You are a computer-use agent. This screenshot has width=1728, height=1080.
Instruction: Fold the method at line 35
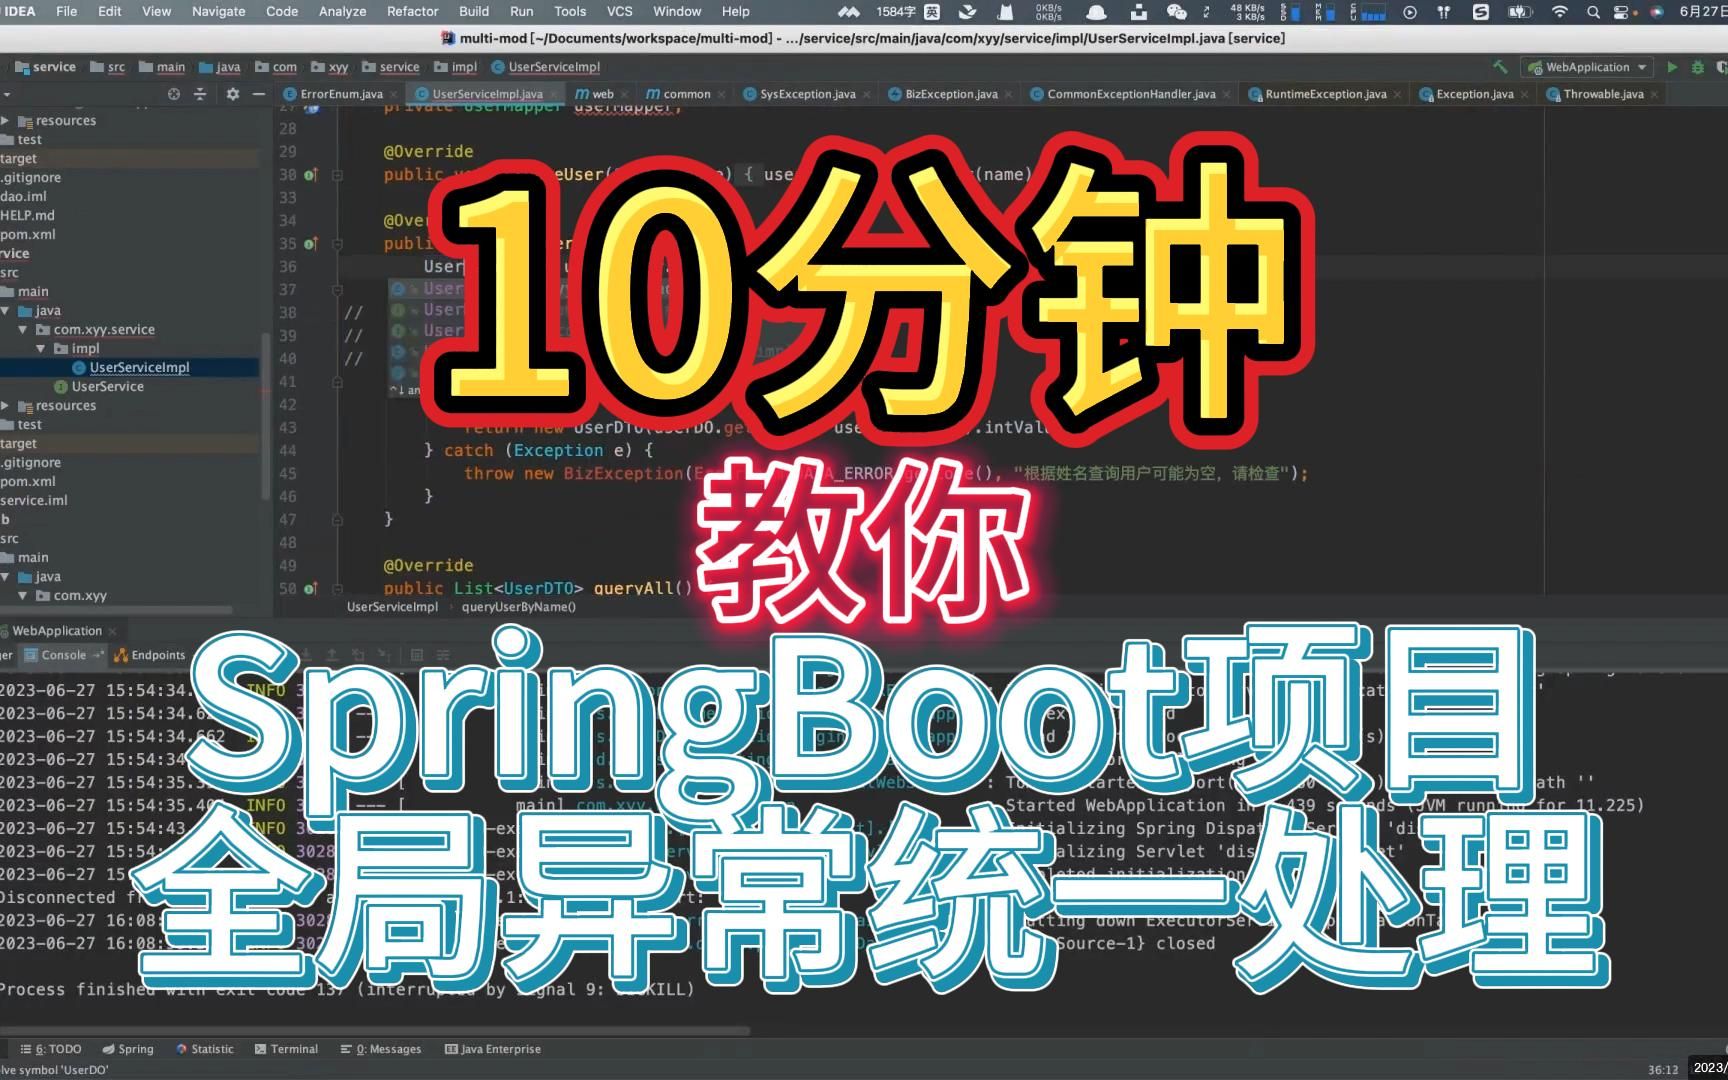[338, 244]
